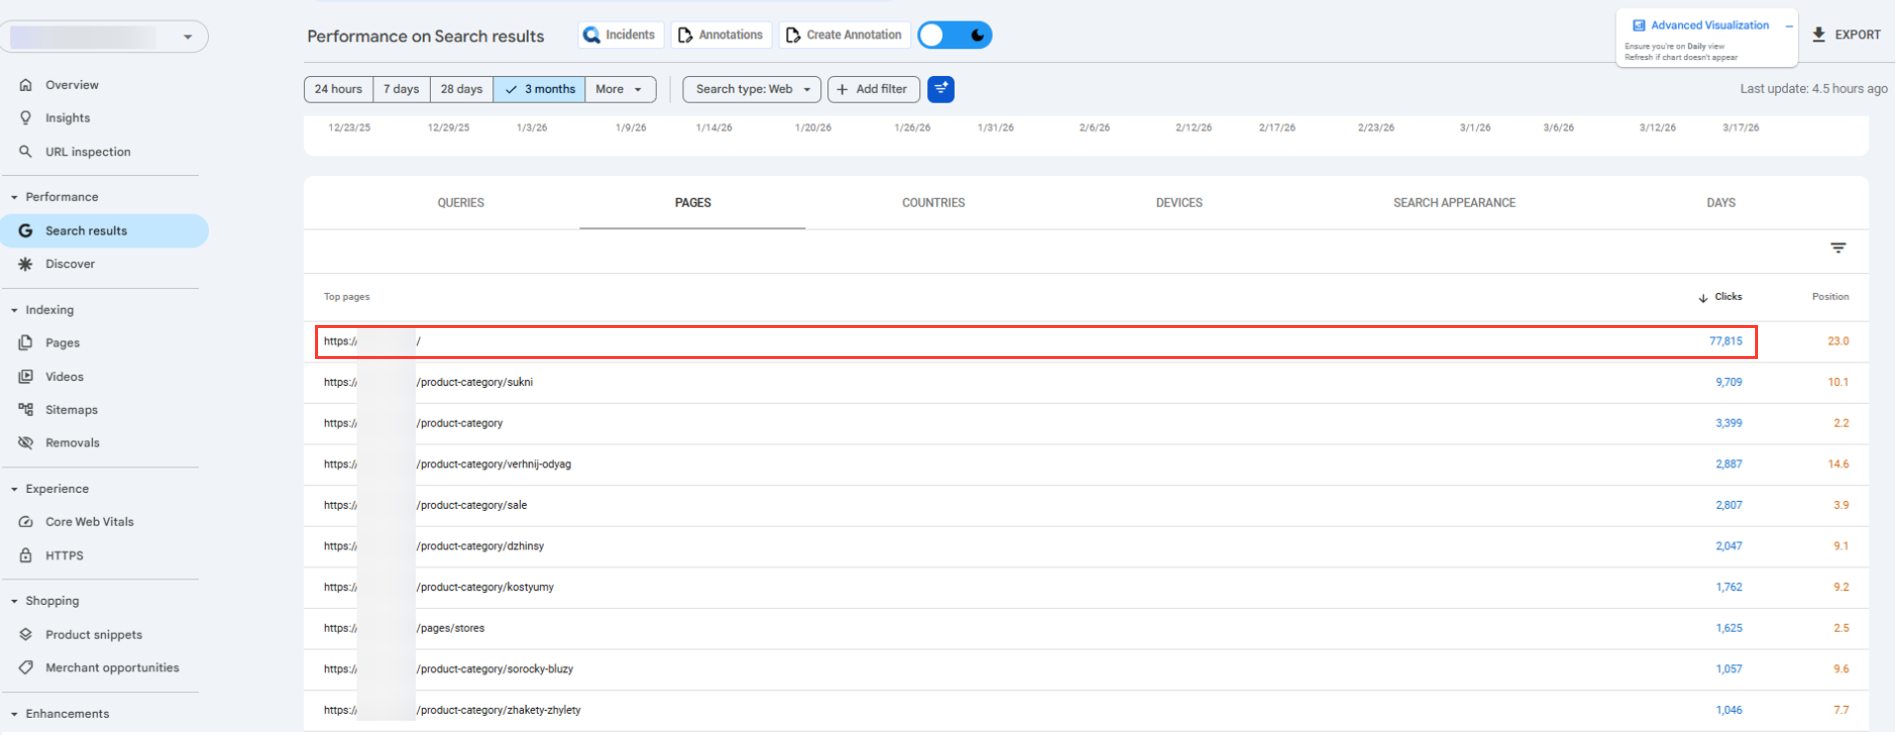This screenshot has width=1896, height=735.
Task: Open the /pages/stores row
Action: tap(1086, 628)
